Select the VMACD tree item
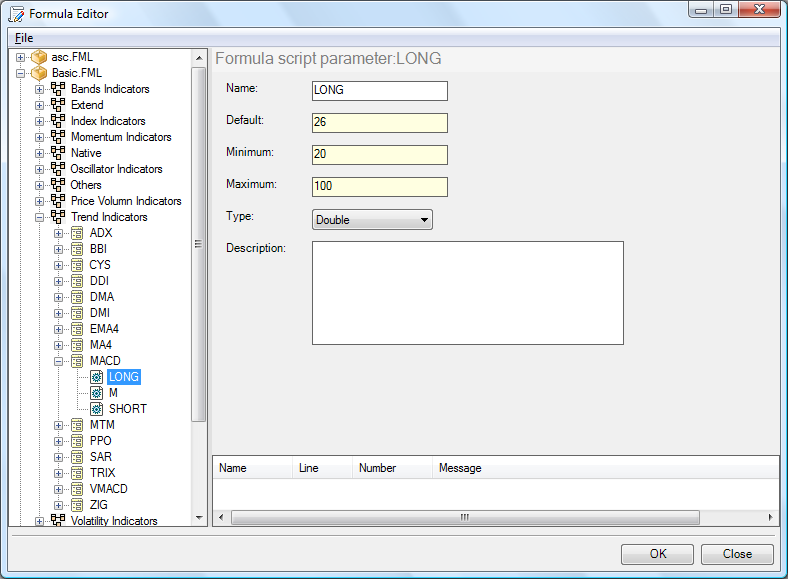Viewport: 788px width, 579px height. coord(109,489)
